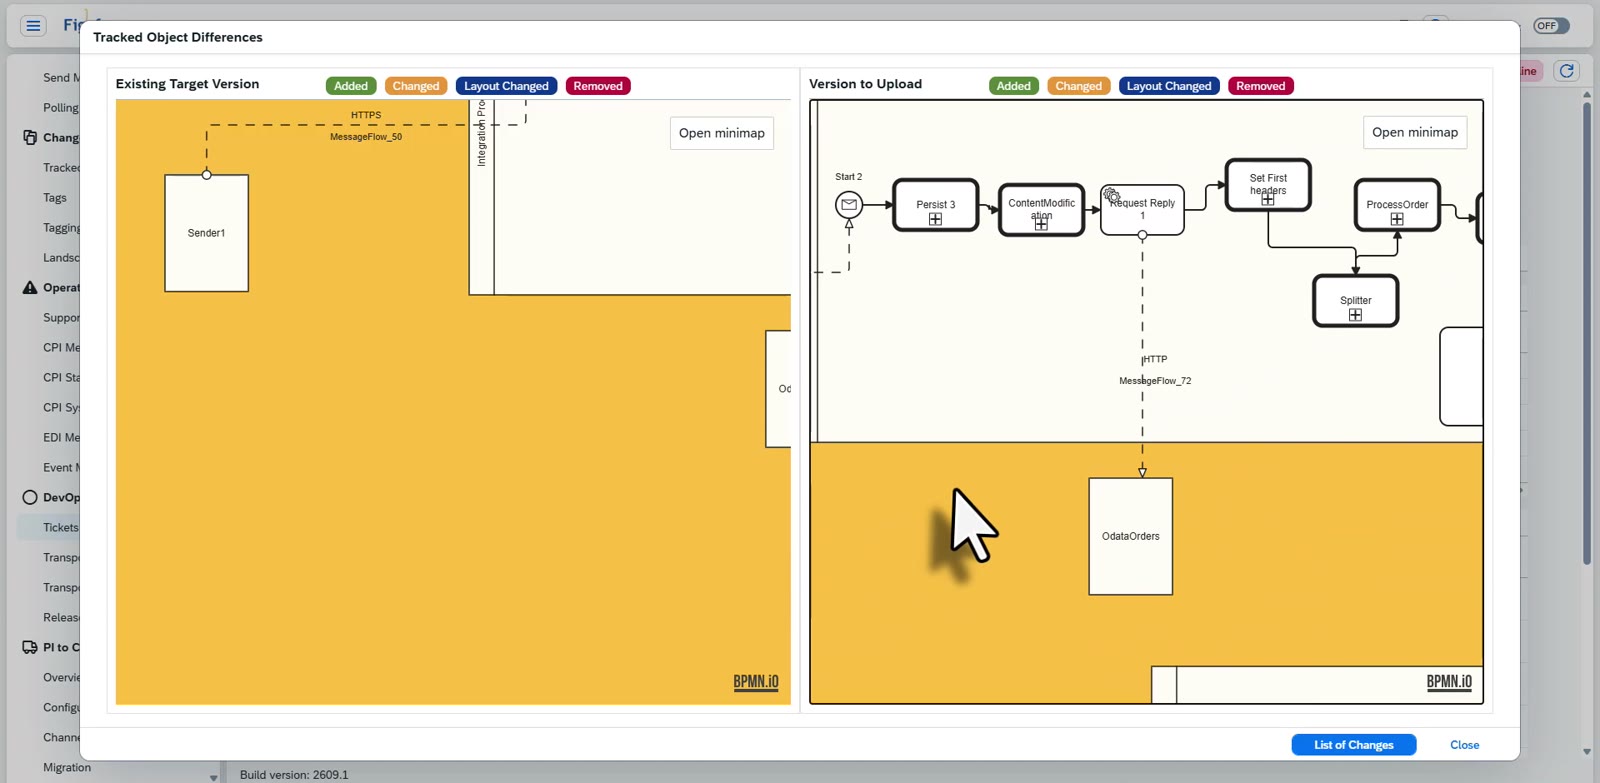This screenshot has width=1600, height=783.
Task: Click the plus marker on Splitter
Action: [1355, 315]
